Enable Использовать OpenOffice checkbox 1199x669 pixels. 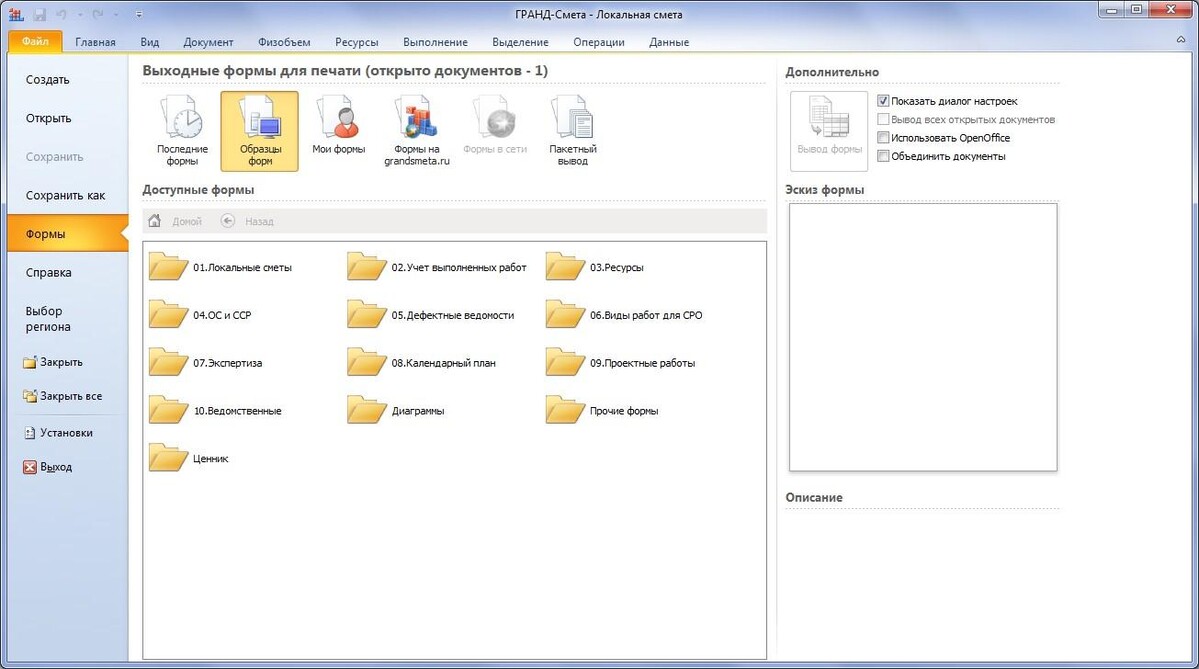883,138
